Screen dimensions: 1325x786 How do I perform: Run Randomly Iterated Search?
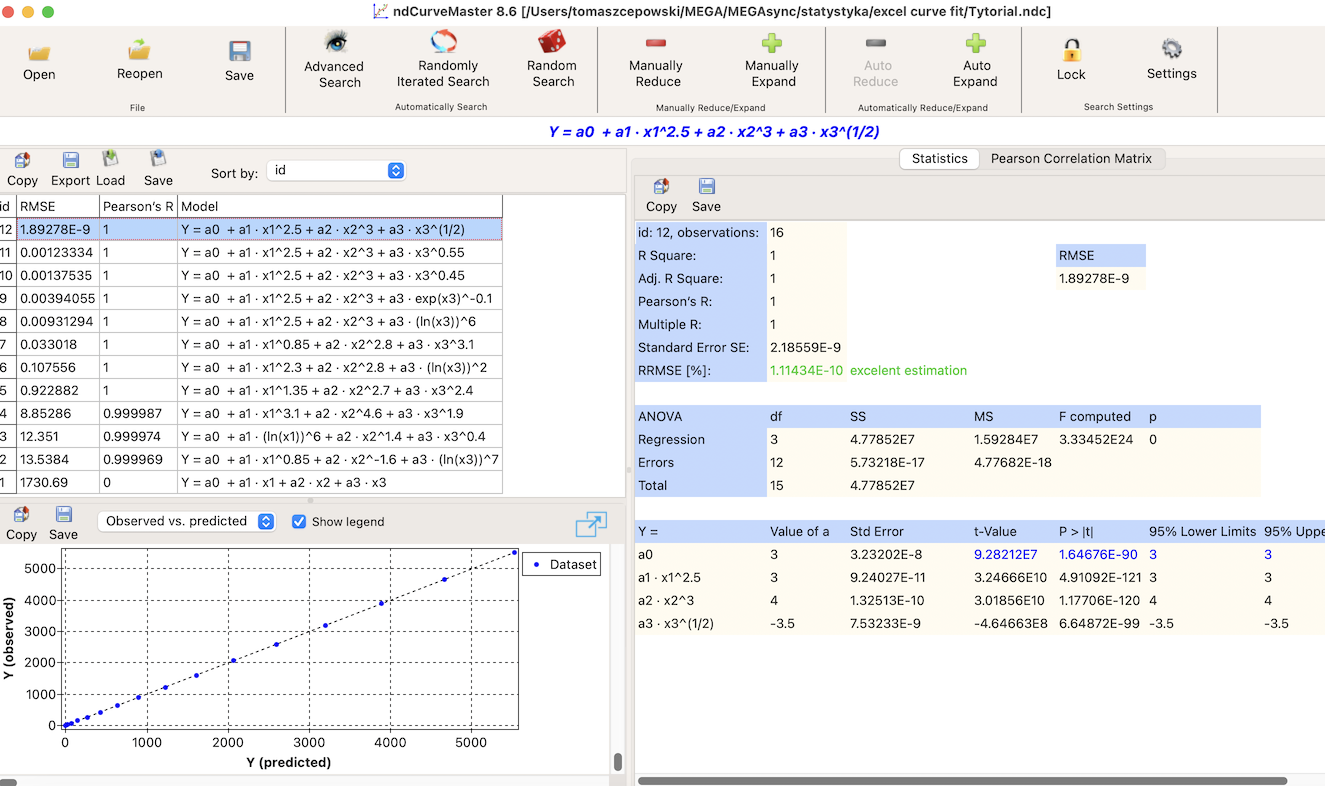click(x=443, y=42)
